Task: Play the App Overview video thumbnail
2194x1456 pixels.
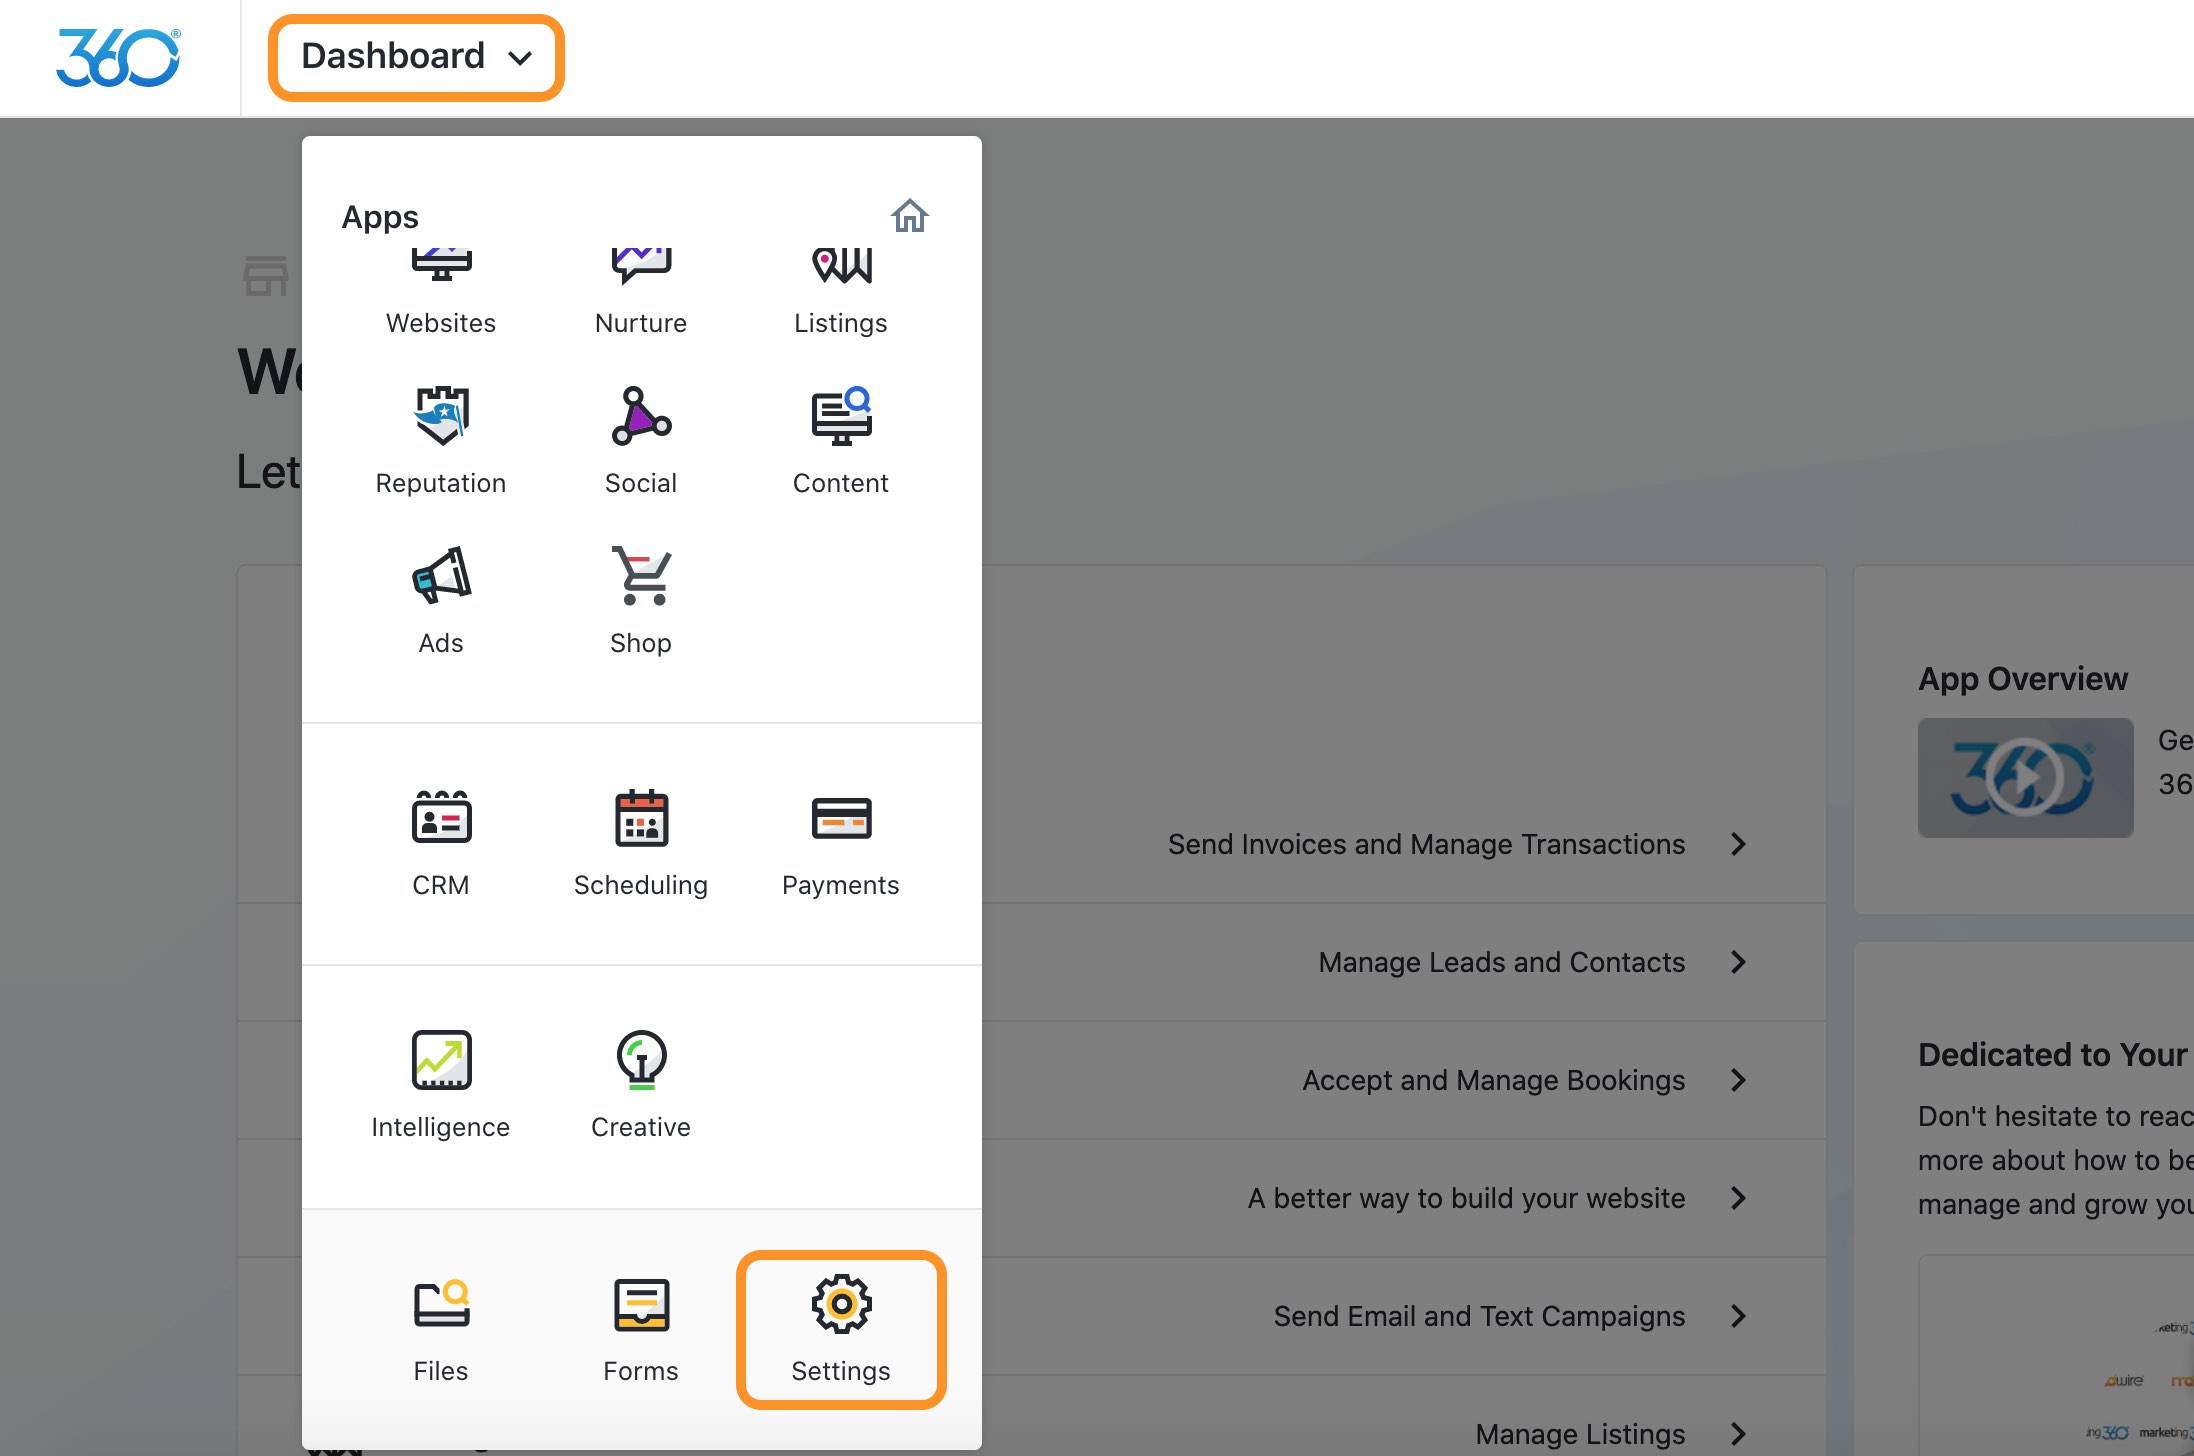Action: pyautogui.click(x=2025, y=778)
